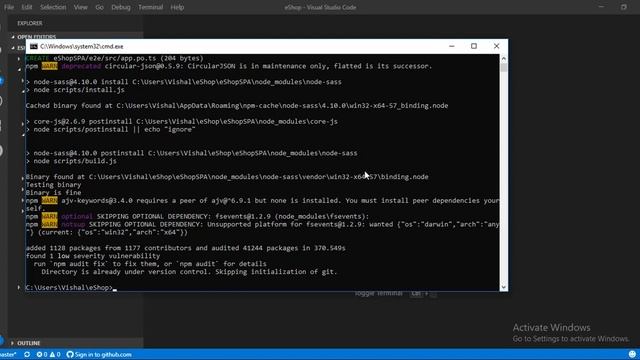Minimize the cmd.exe window

coord(451,46)
